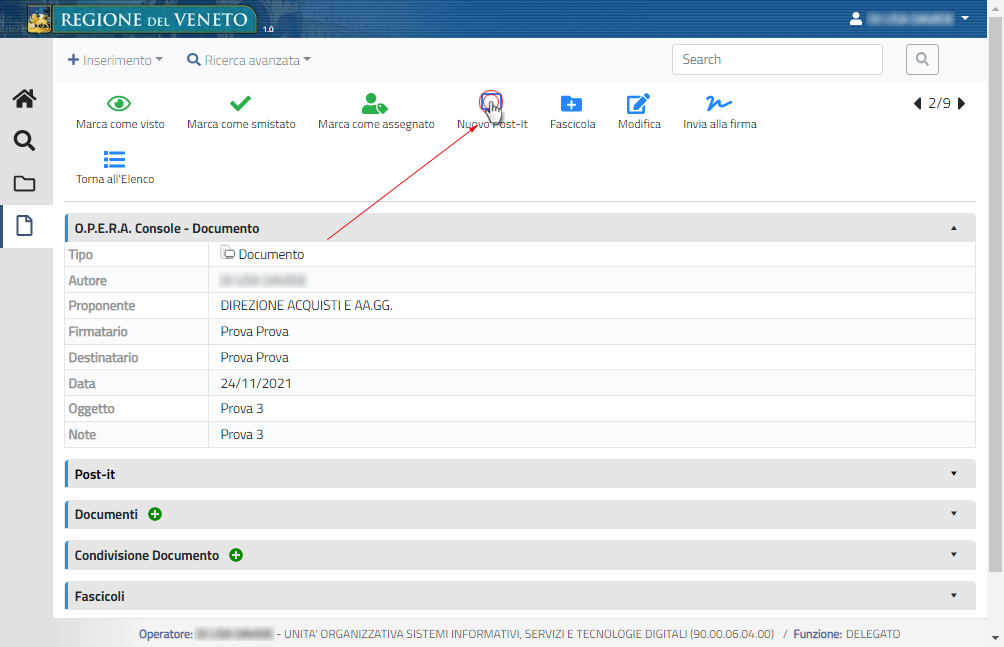The height and width of the screenshot is (647, 1004).
Task: Return via Torna all'Elenco list icon
Action: tap(115, 159)
